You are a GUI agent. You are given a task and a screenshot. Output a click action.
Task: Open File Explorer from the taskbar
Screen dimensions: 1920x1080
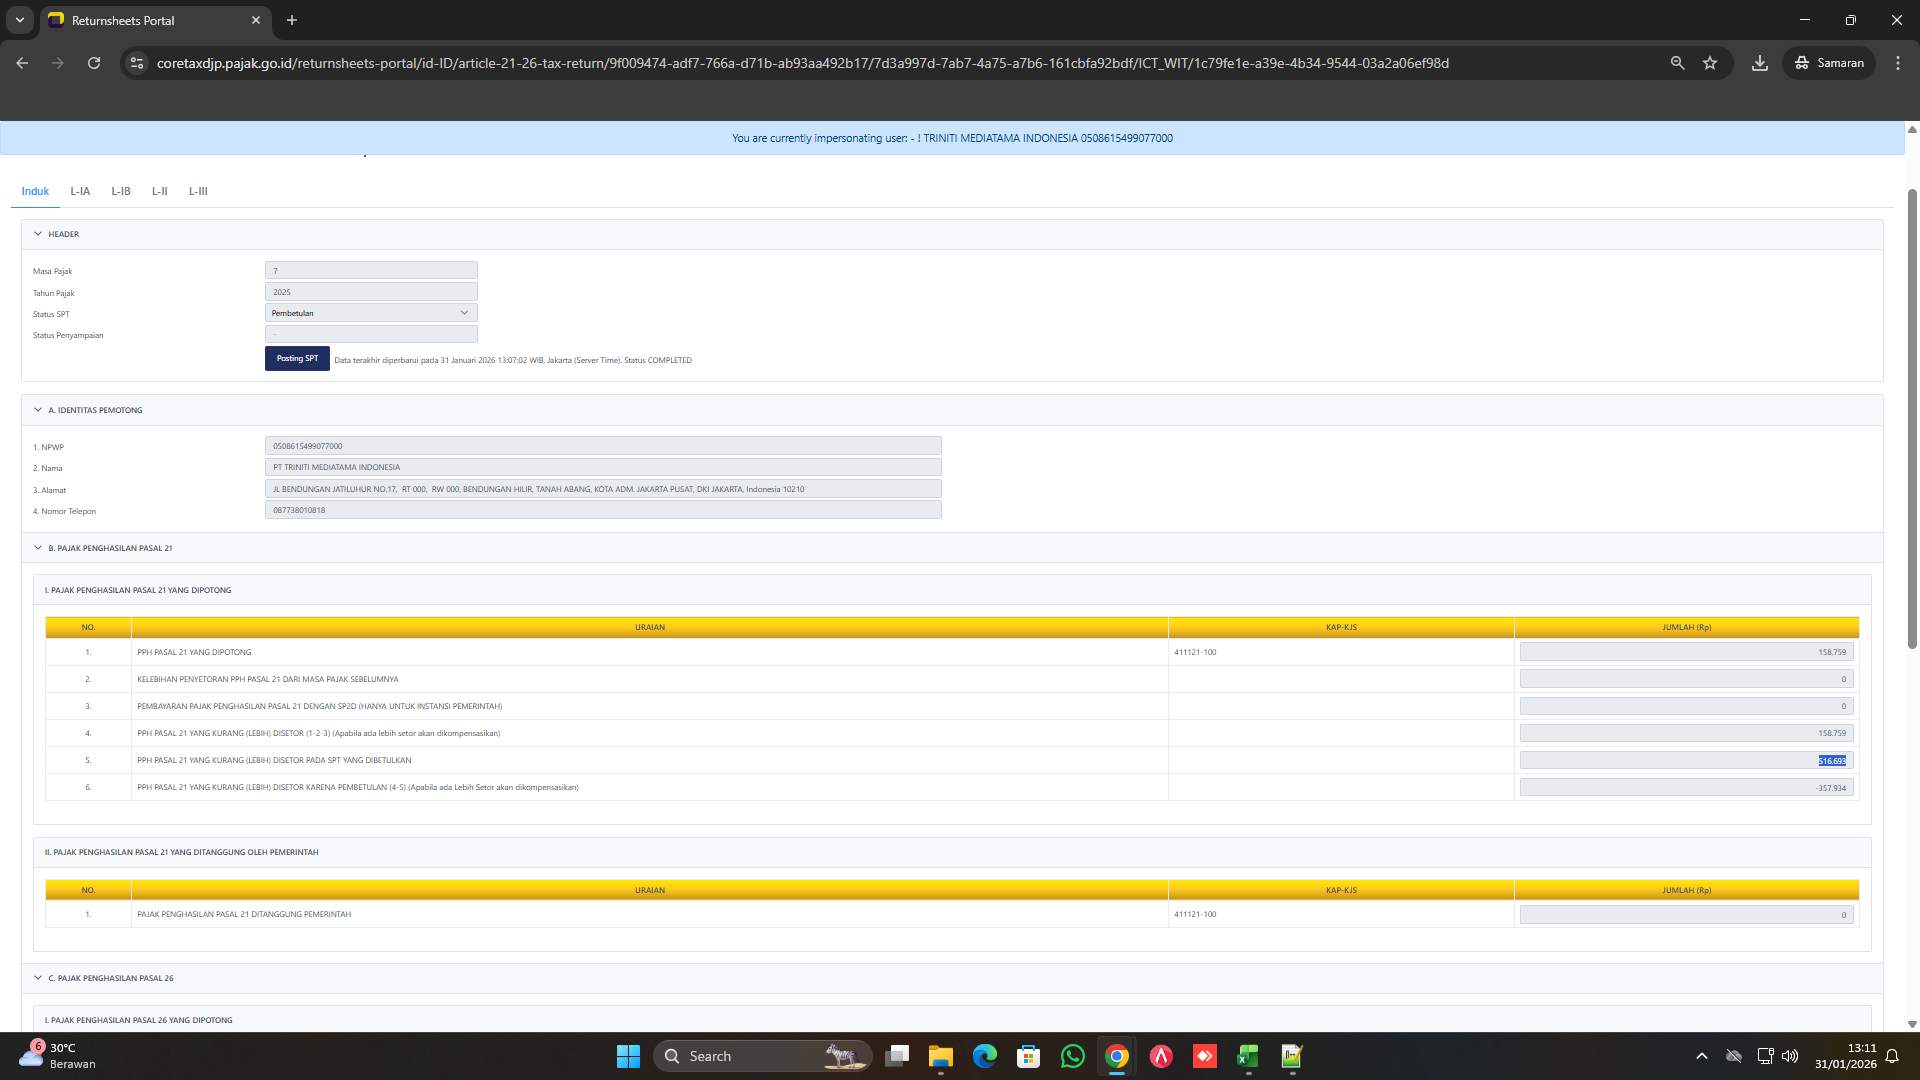coord(939,1056)
